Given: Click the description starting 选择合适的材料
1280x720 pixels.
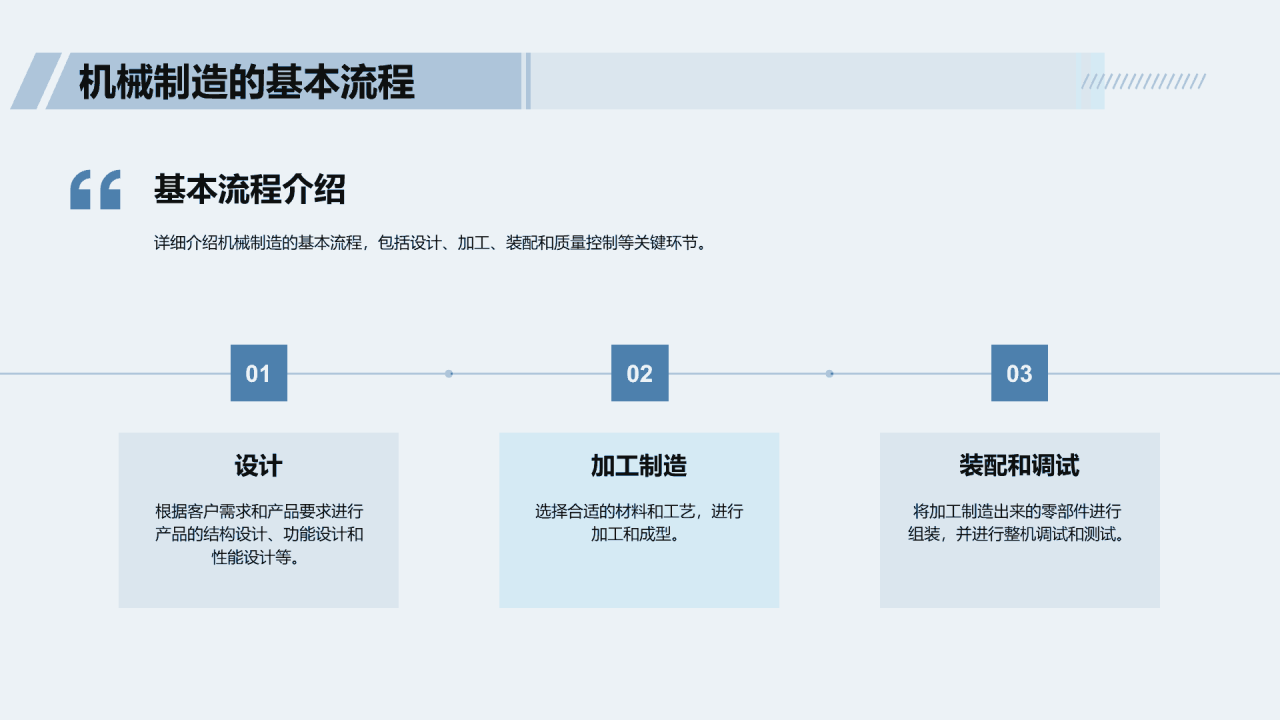Looking at the screenshot, I should [639, 523].
